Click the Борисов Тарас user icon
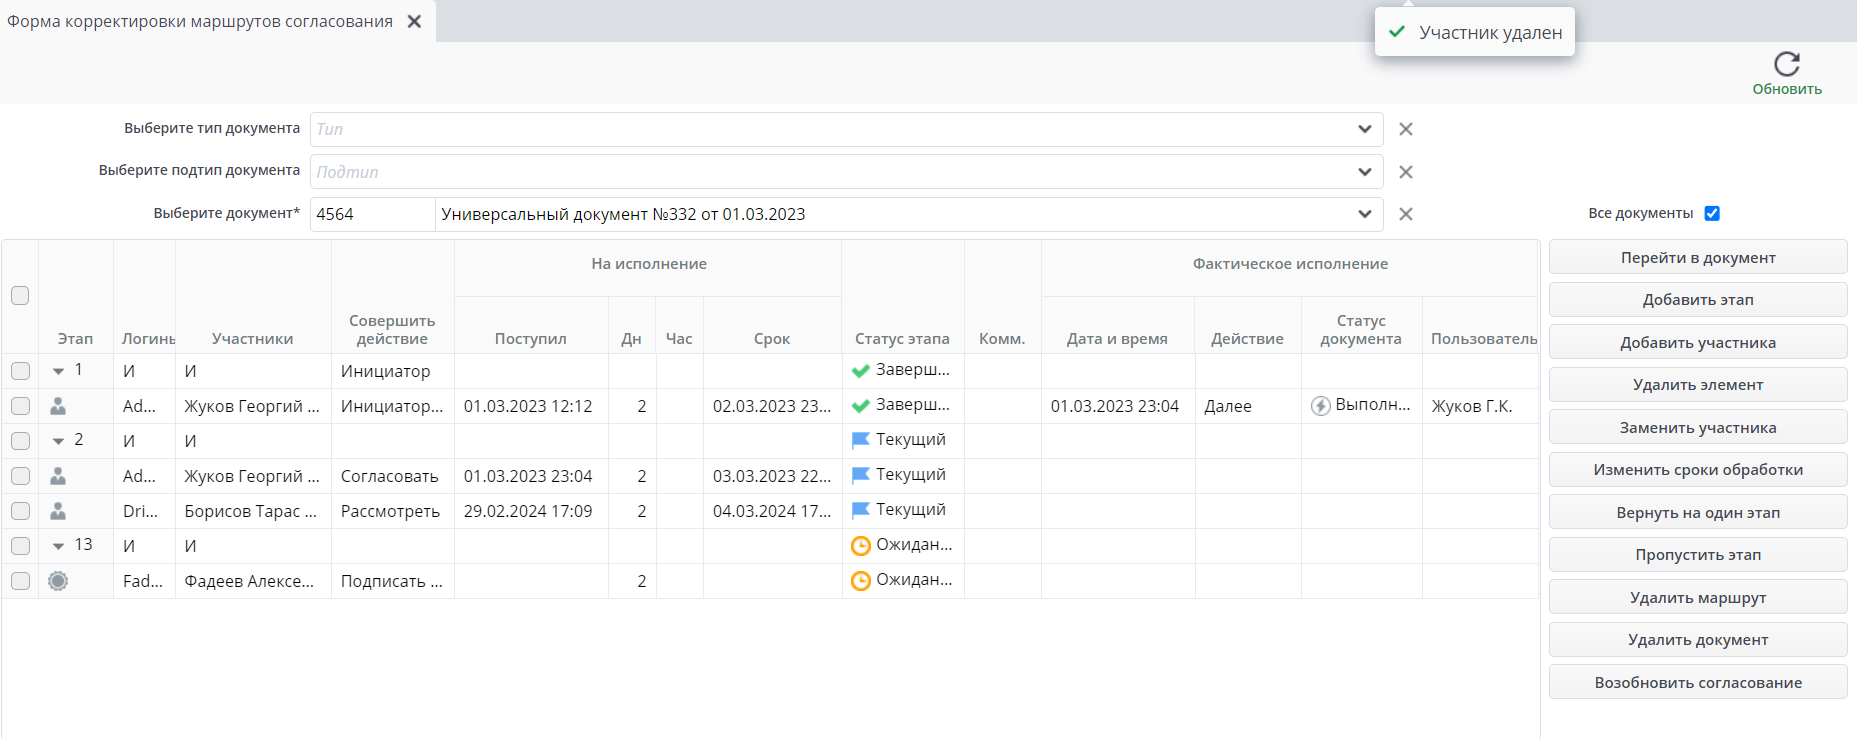This screenshot has width=1857, height=739. pyautogui.click(x=58, y=511)
